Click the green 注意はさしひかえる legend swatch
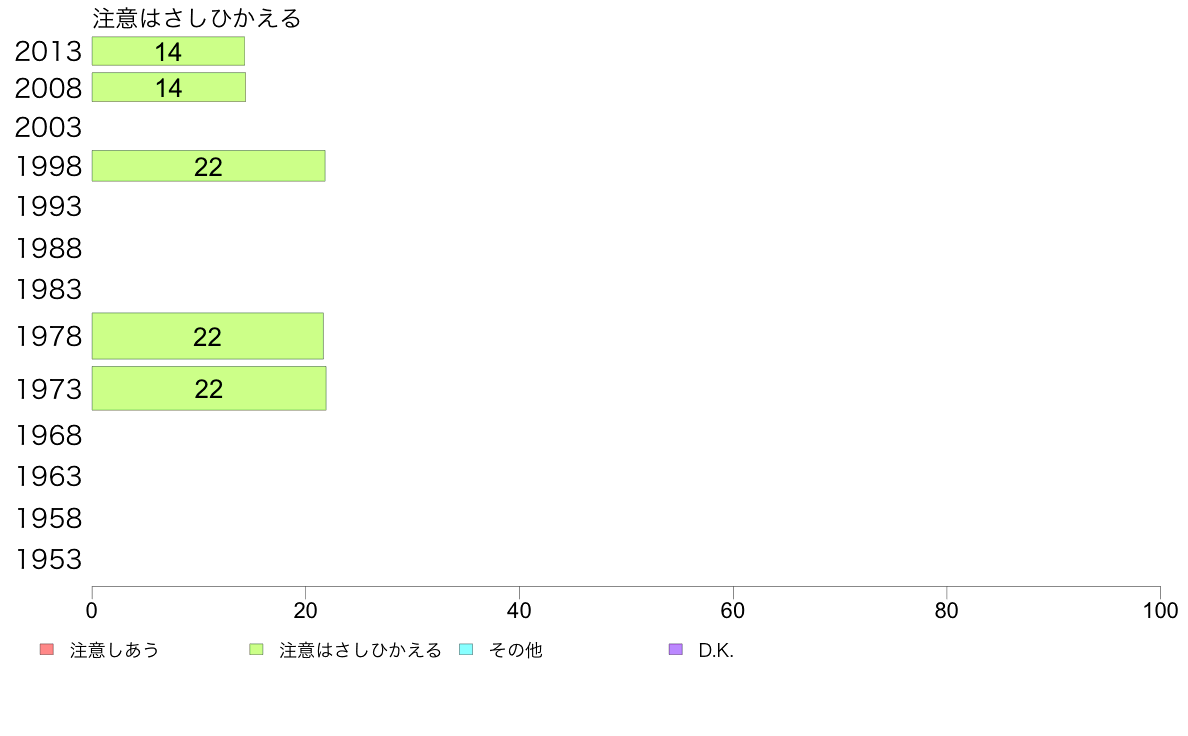The width and height of the screenshot is (1188, 736). click(x=256, y=650)
